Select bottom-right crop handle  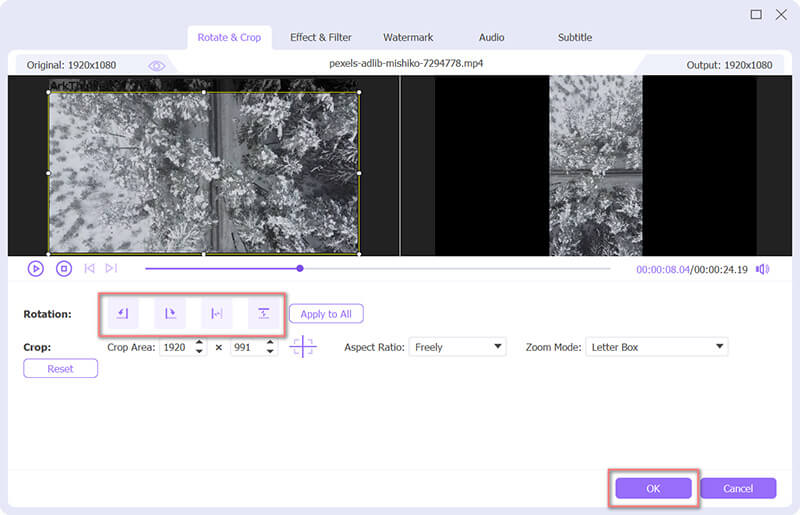pos(359,254)
